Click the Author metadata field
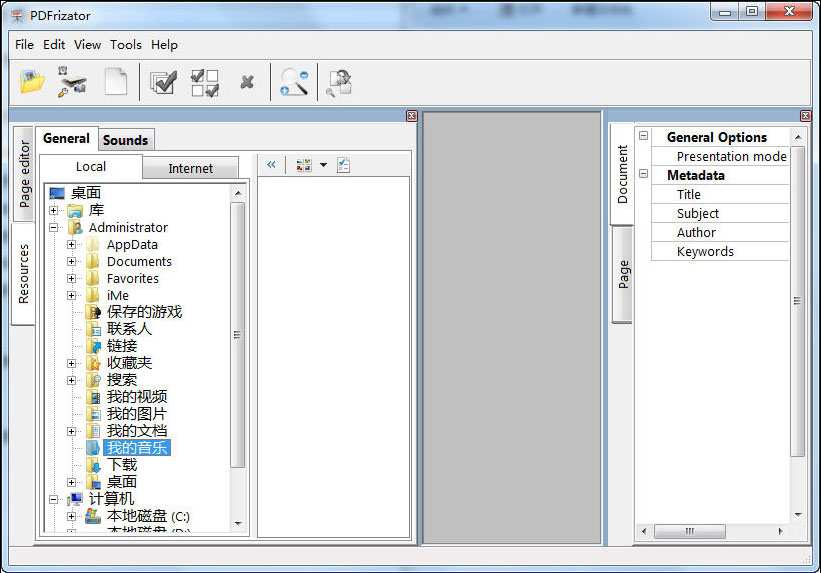Viewport: 821px width, 573px height. coord(720,232)
